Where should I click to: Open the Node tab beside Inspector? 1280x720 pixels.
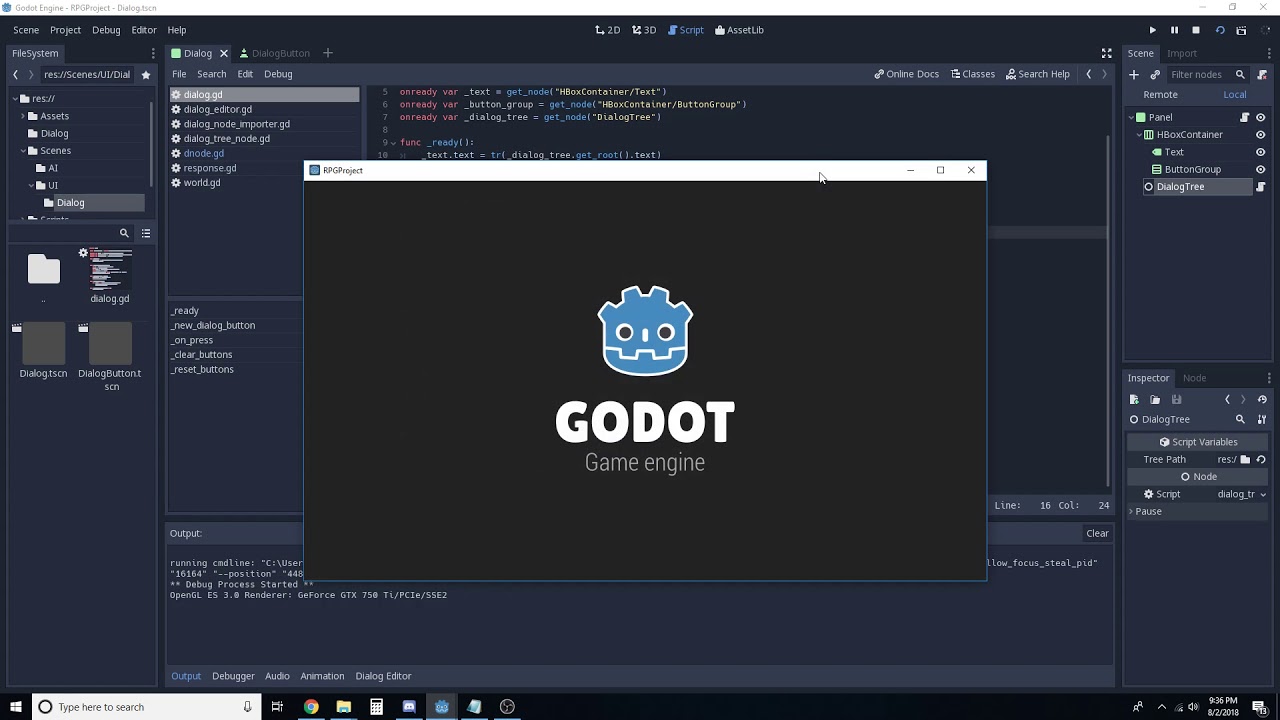tap(1194, 378)
